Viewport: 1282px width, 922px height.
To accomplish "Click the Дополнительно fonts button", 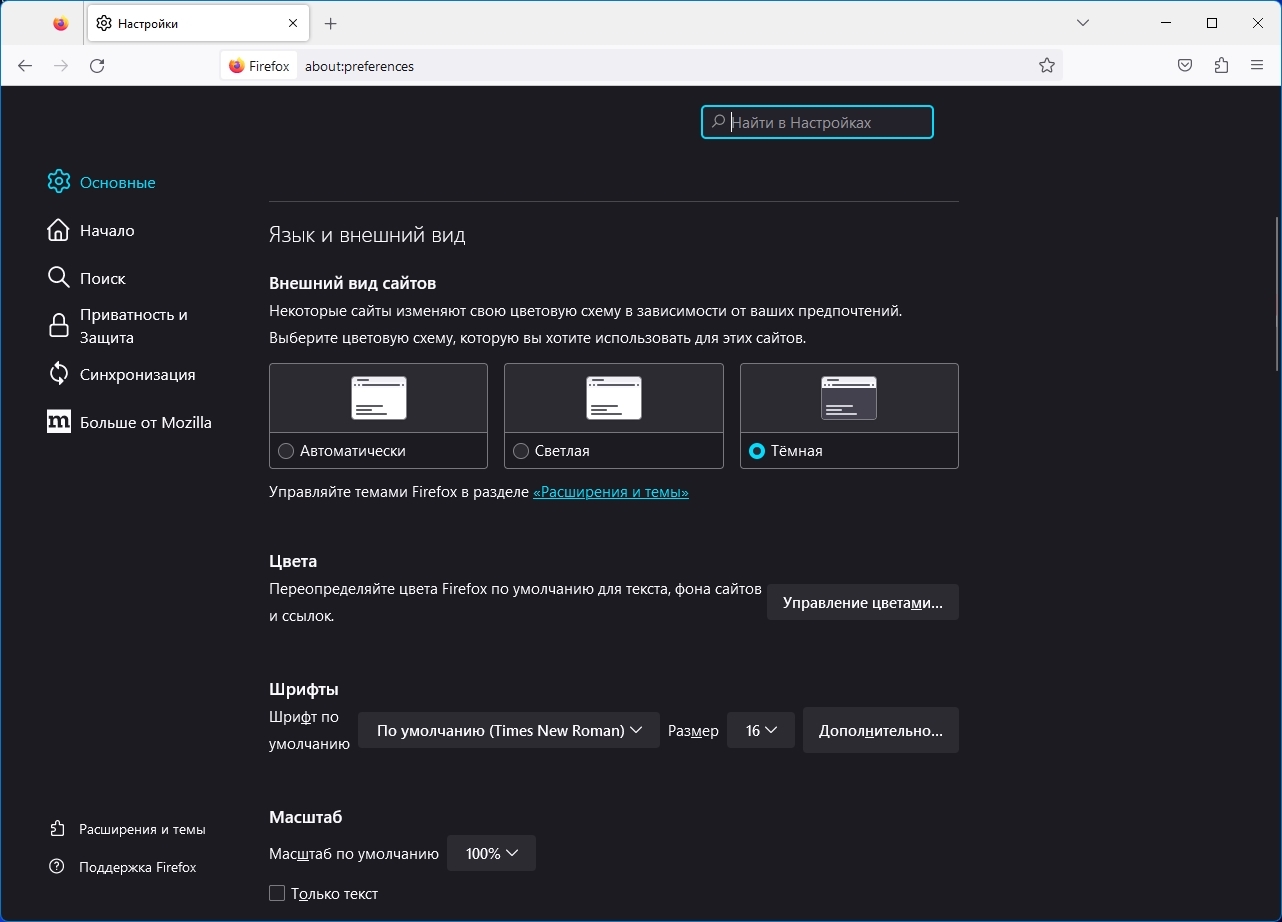I will (880, 731).
